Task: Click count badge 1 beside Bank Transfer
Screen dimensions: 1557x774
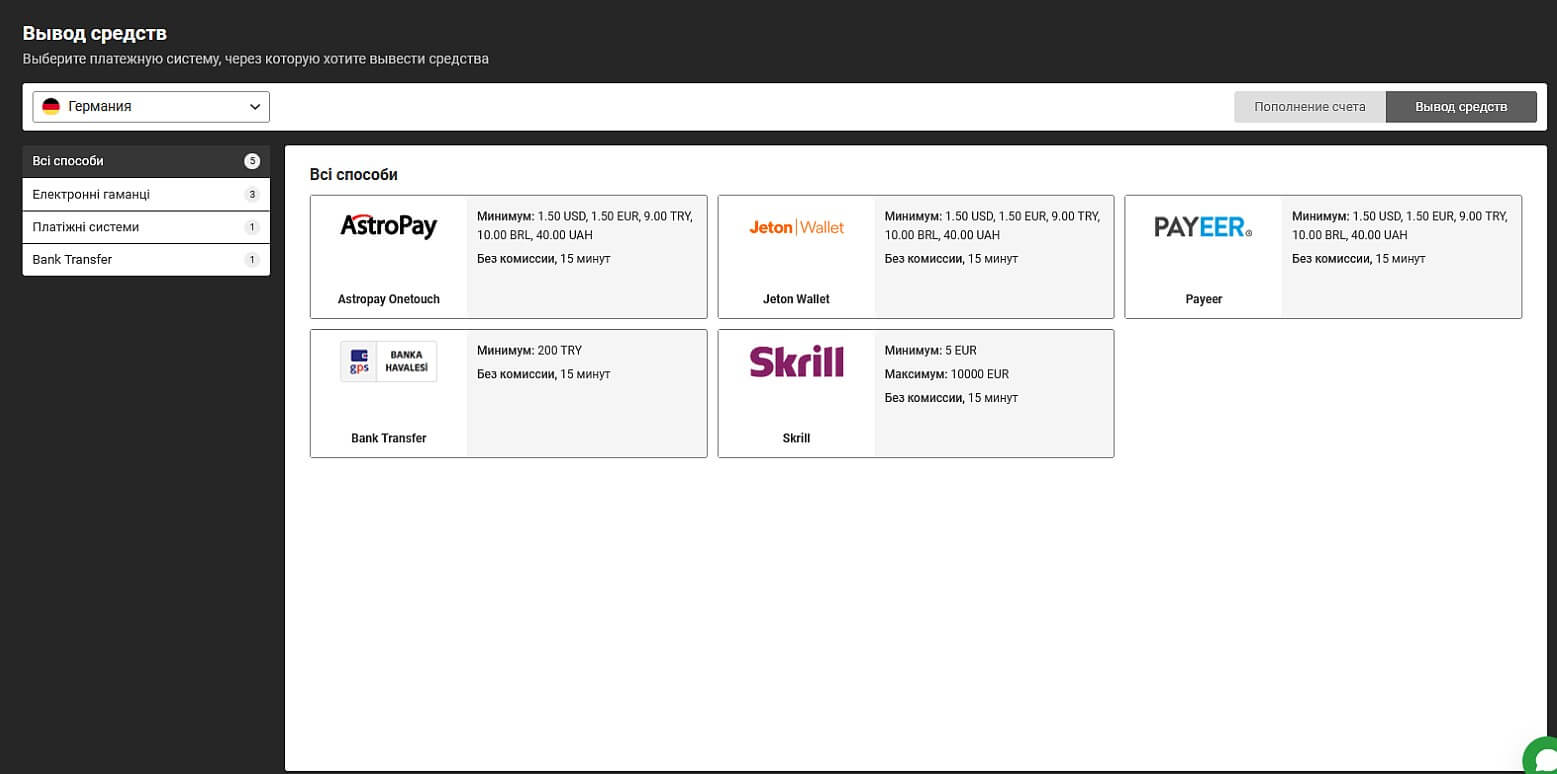Action: tap(252, 260)
